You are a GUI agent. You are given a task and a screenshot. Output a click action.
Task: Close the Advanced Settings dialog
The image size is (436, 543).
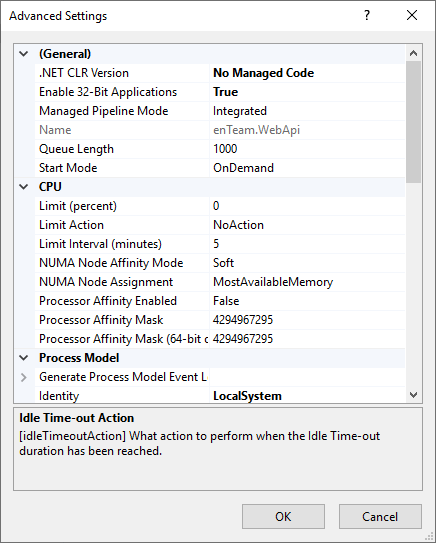(412, 16)
